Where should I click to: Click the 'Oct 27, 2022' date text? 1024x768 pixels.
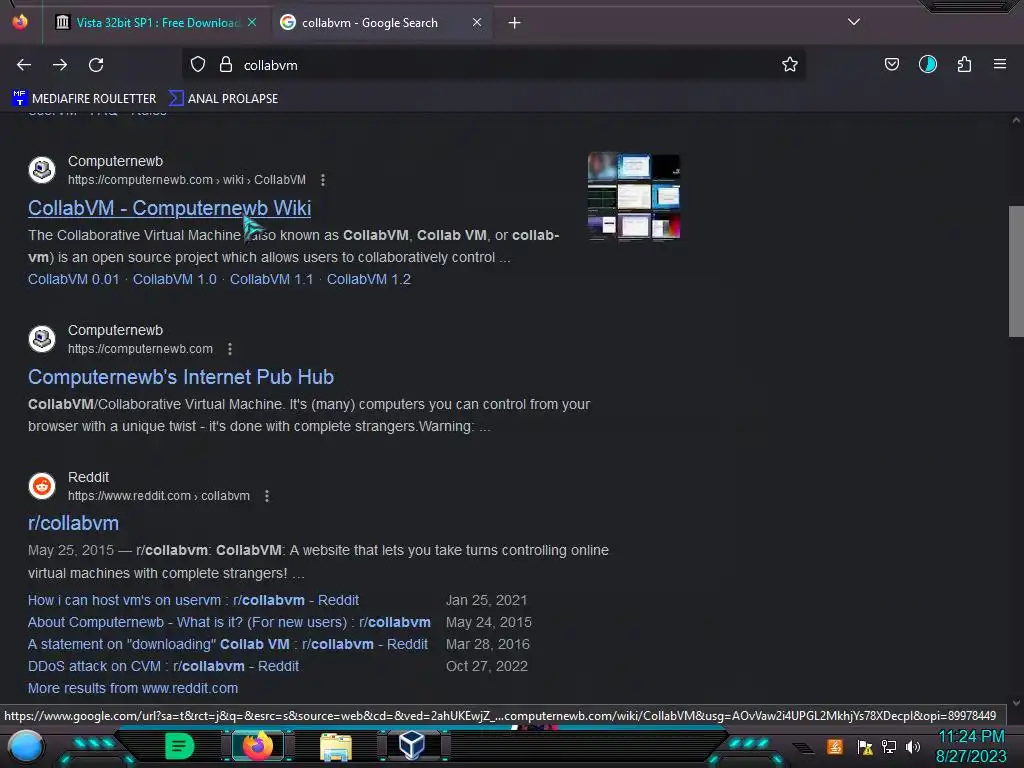point(487,667)
